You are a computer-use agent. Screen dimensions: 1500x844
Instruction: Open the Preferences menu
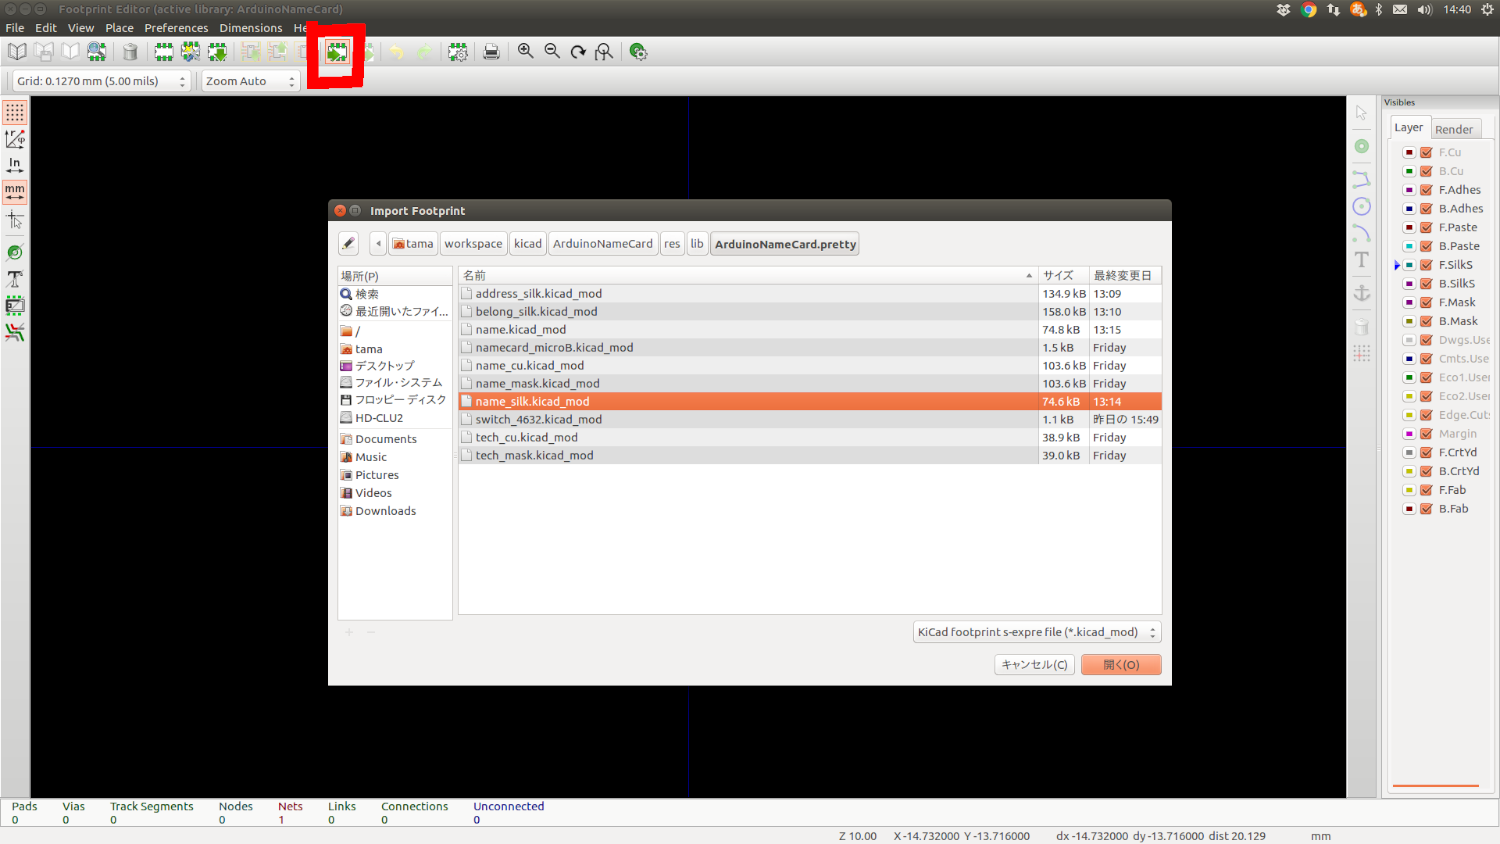click(x=176, y=28)
